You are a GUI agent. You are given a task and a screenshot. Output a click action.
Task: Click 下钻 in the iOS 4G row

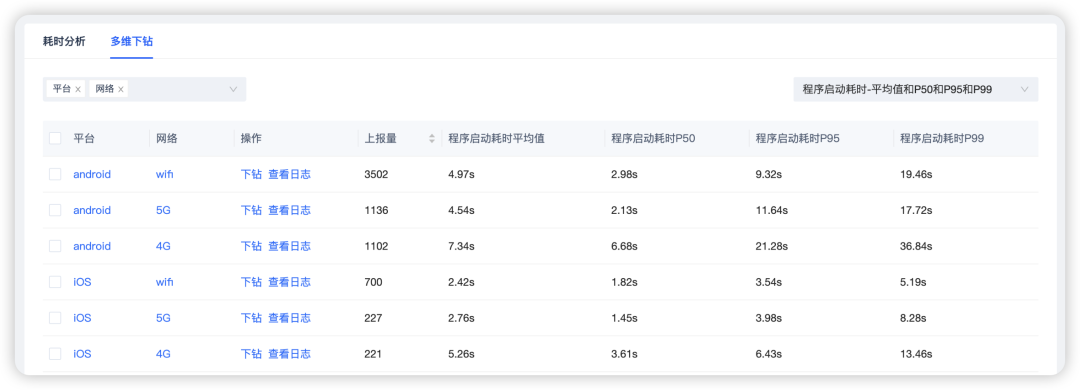(251, 353)
